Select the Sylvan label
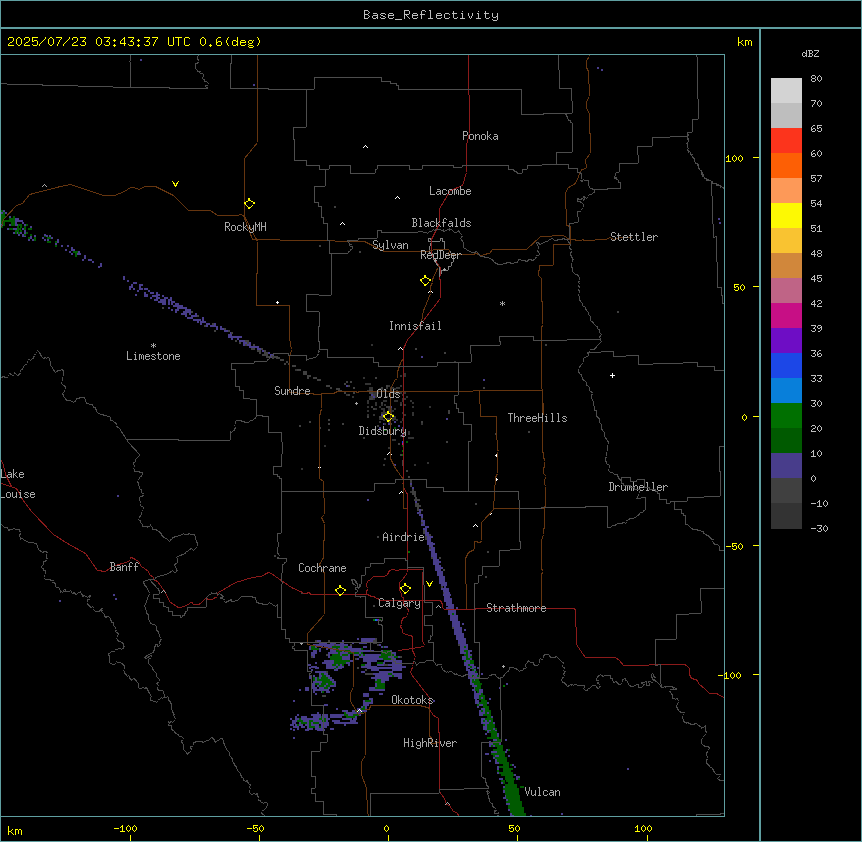 (x=390, y=245)
